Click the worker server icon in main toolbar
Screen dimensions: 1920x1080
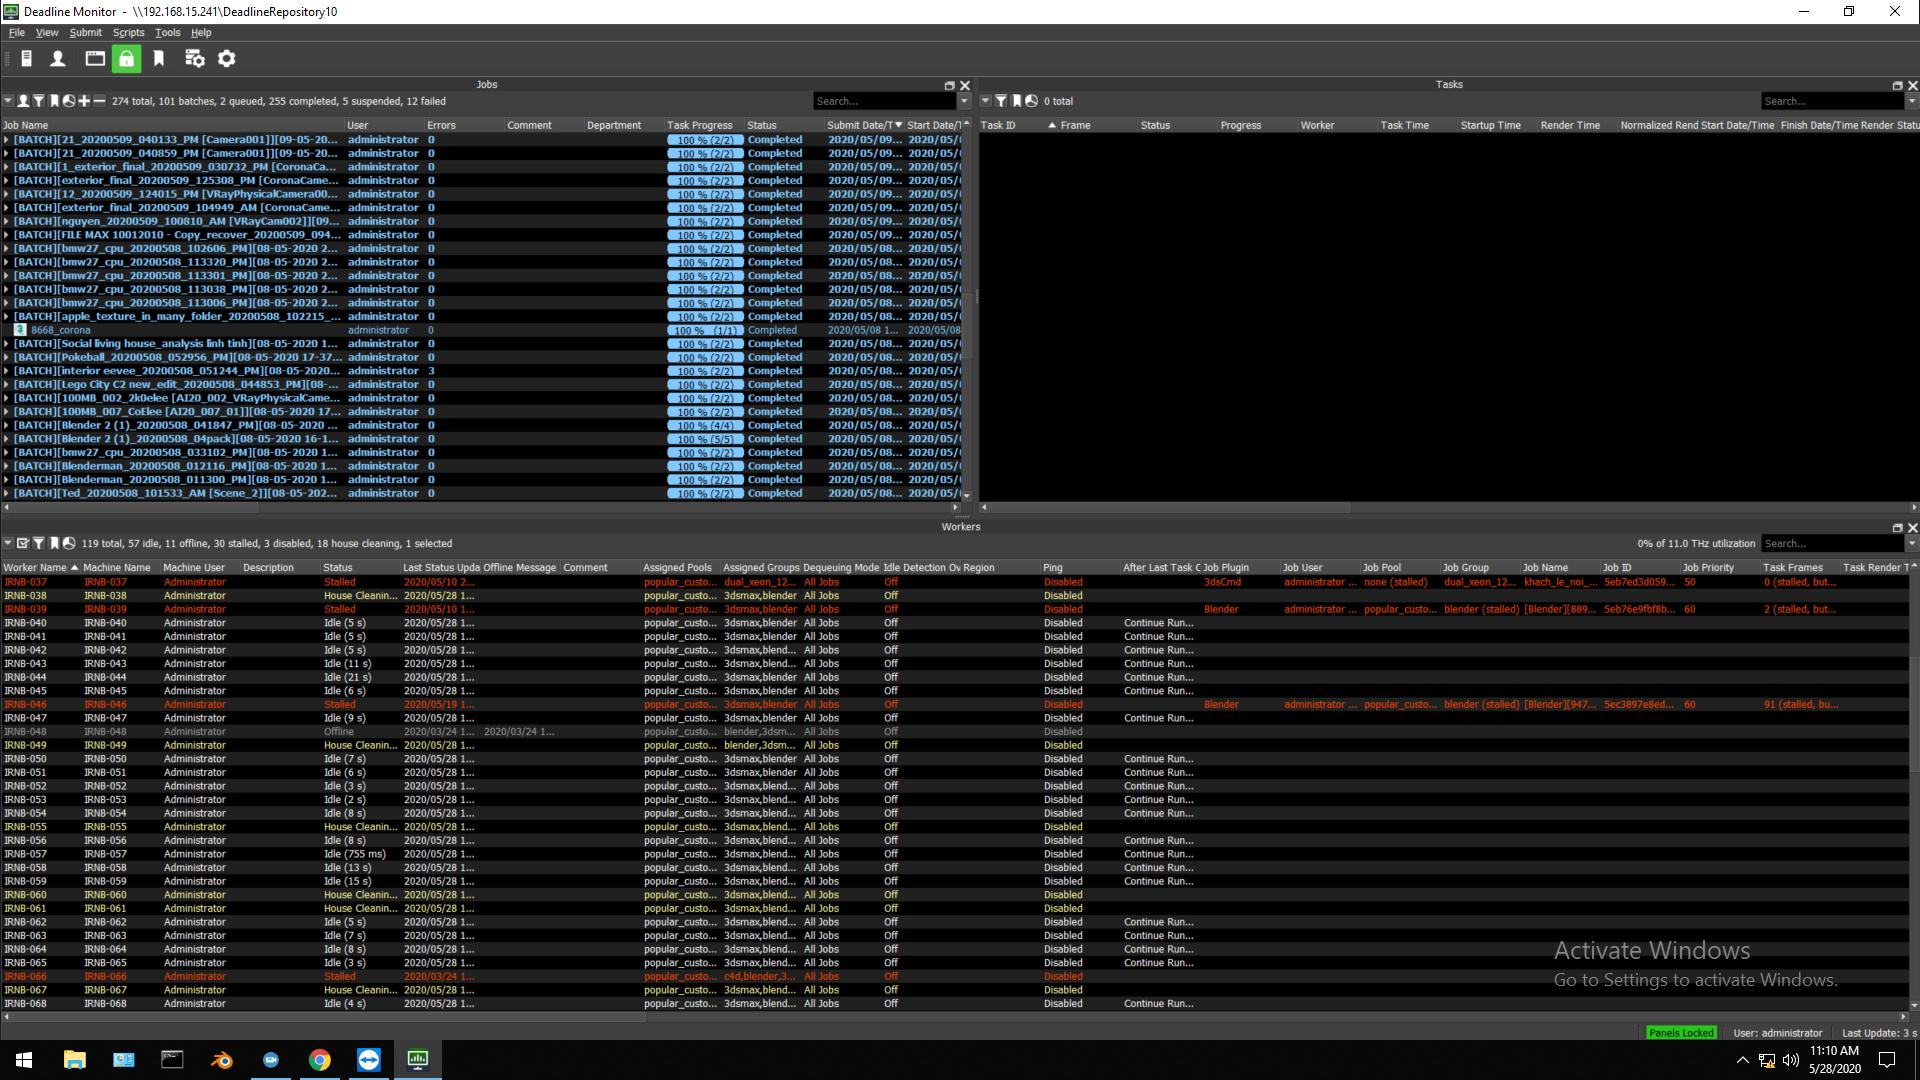27,59
